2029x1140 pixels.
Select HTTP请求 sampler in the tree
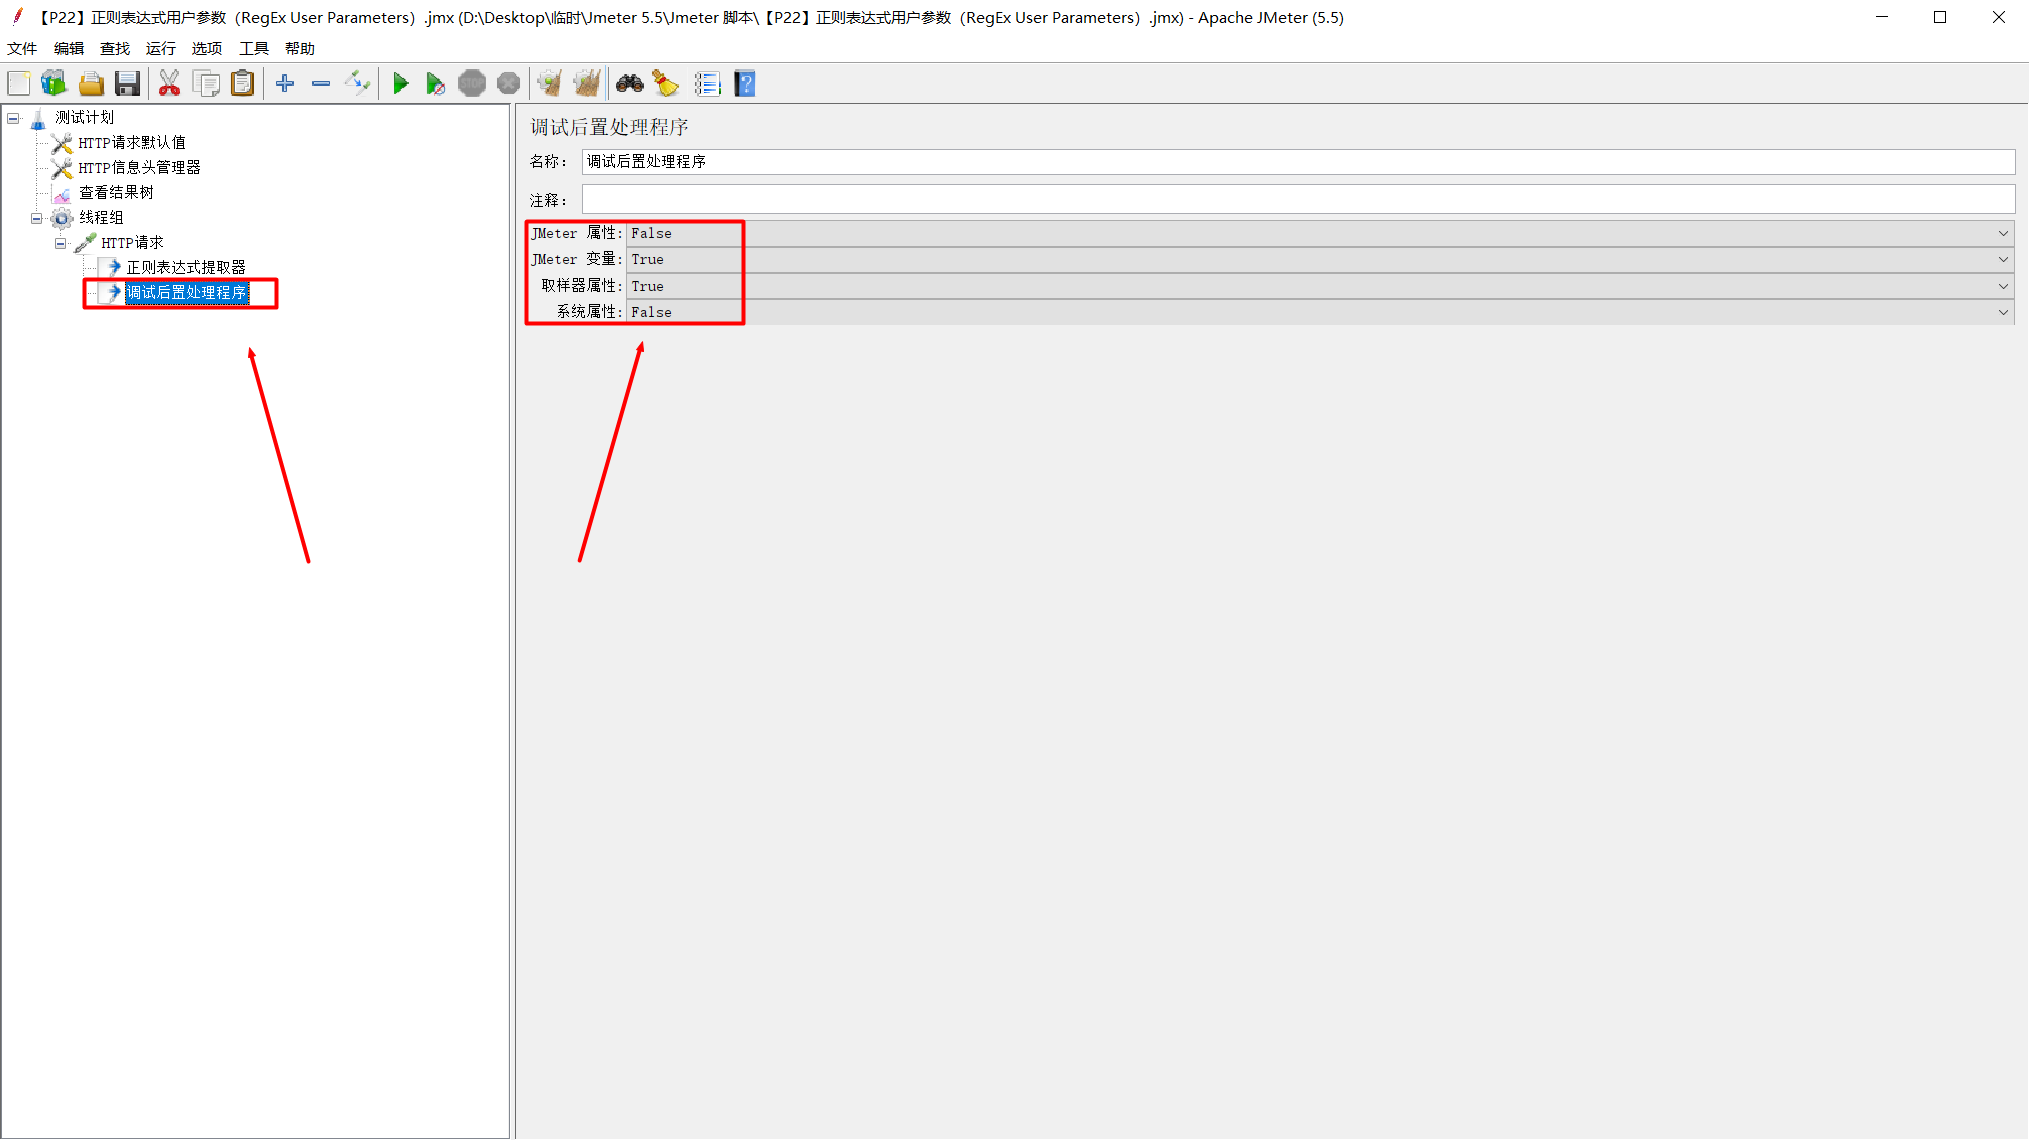[132, 243]
